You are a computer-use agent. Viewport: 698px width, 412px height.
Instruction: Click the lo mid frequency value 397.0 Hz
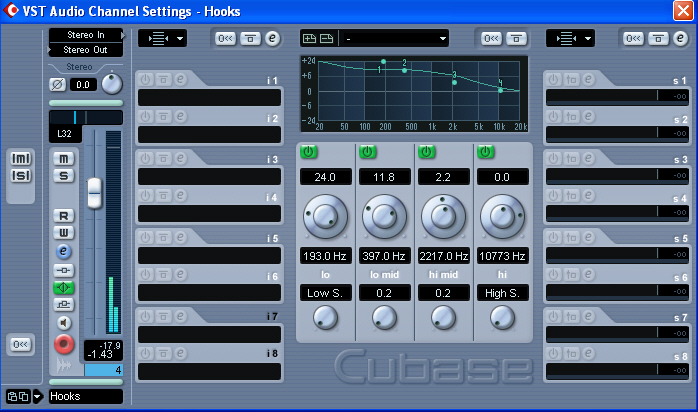[384, 256]
